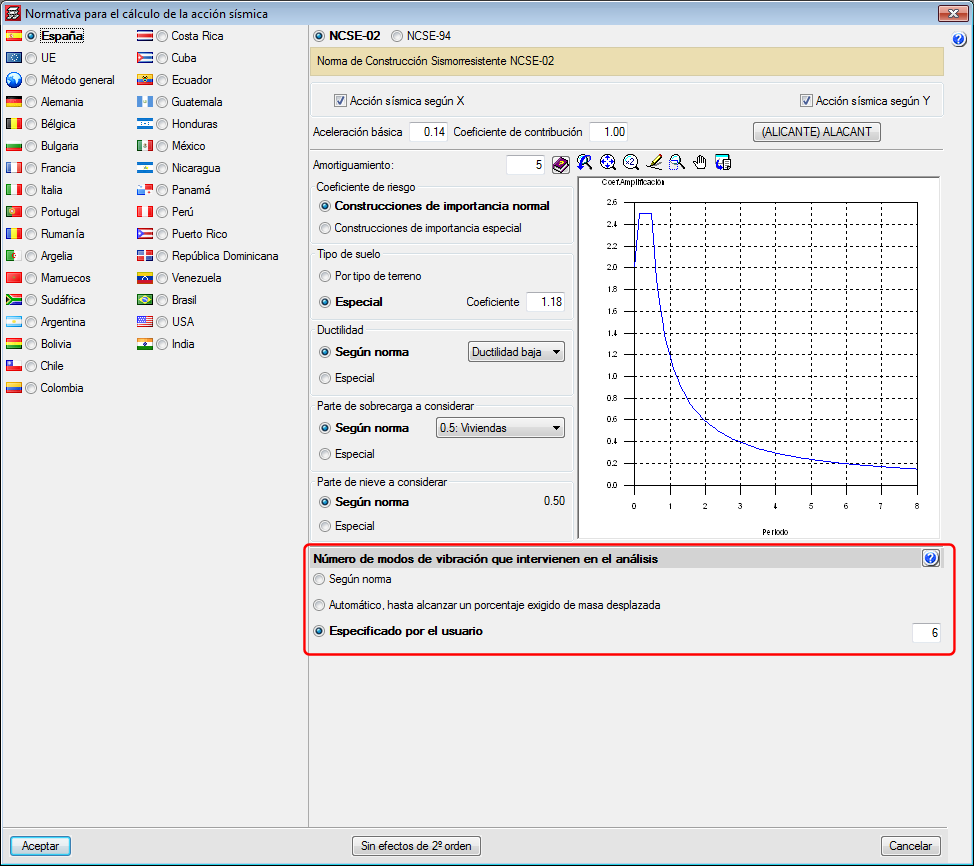Viewport: 974px width, 866px height.
Task: Click the soil Coeficiente 1.18 field
Action: tap(545, 302)
